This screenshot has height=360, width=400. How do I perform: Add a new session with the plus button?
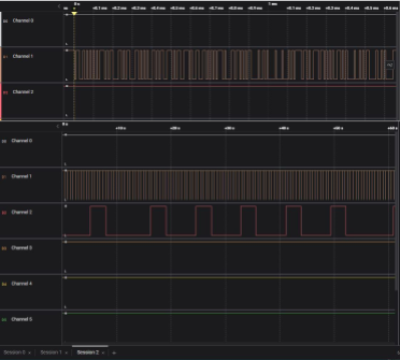pos(114,353)
